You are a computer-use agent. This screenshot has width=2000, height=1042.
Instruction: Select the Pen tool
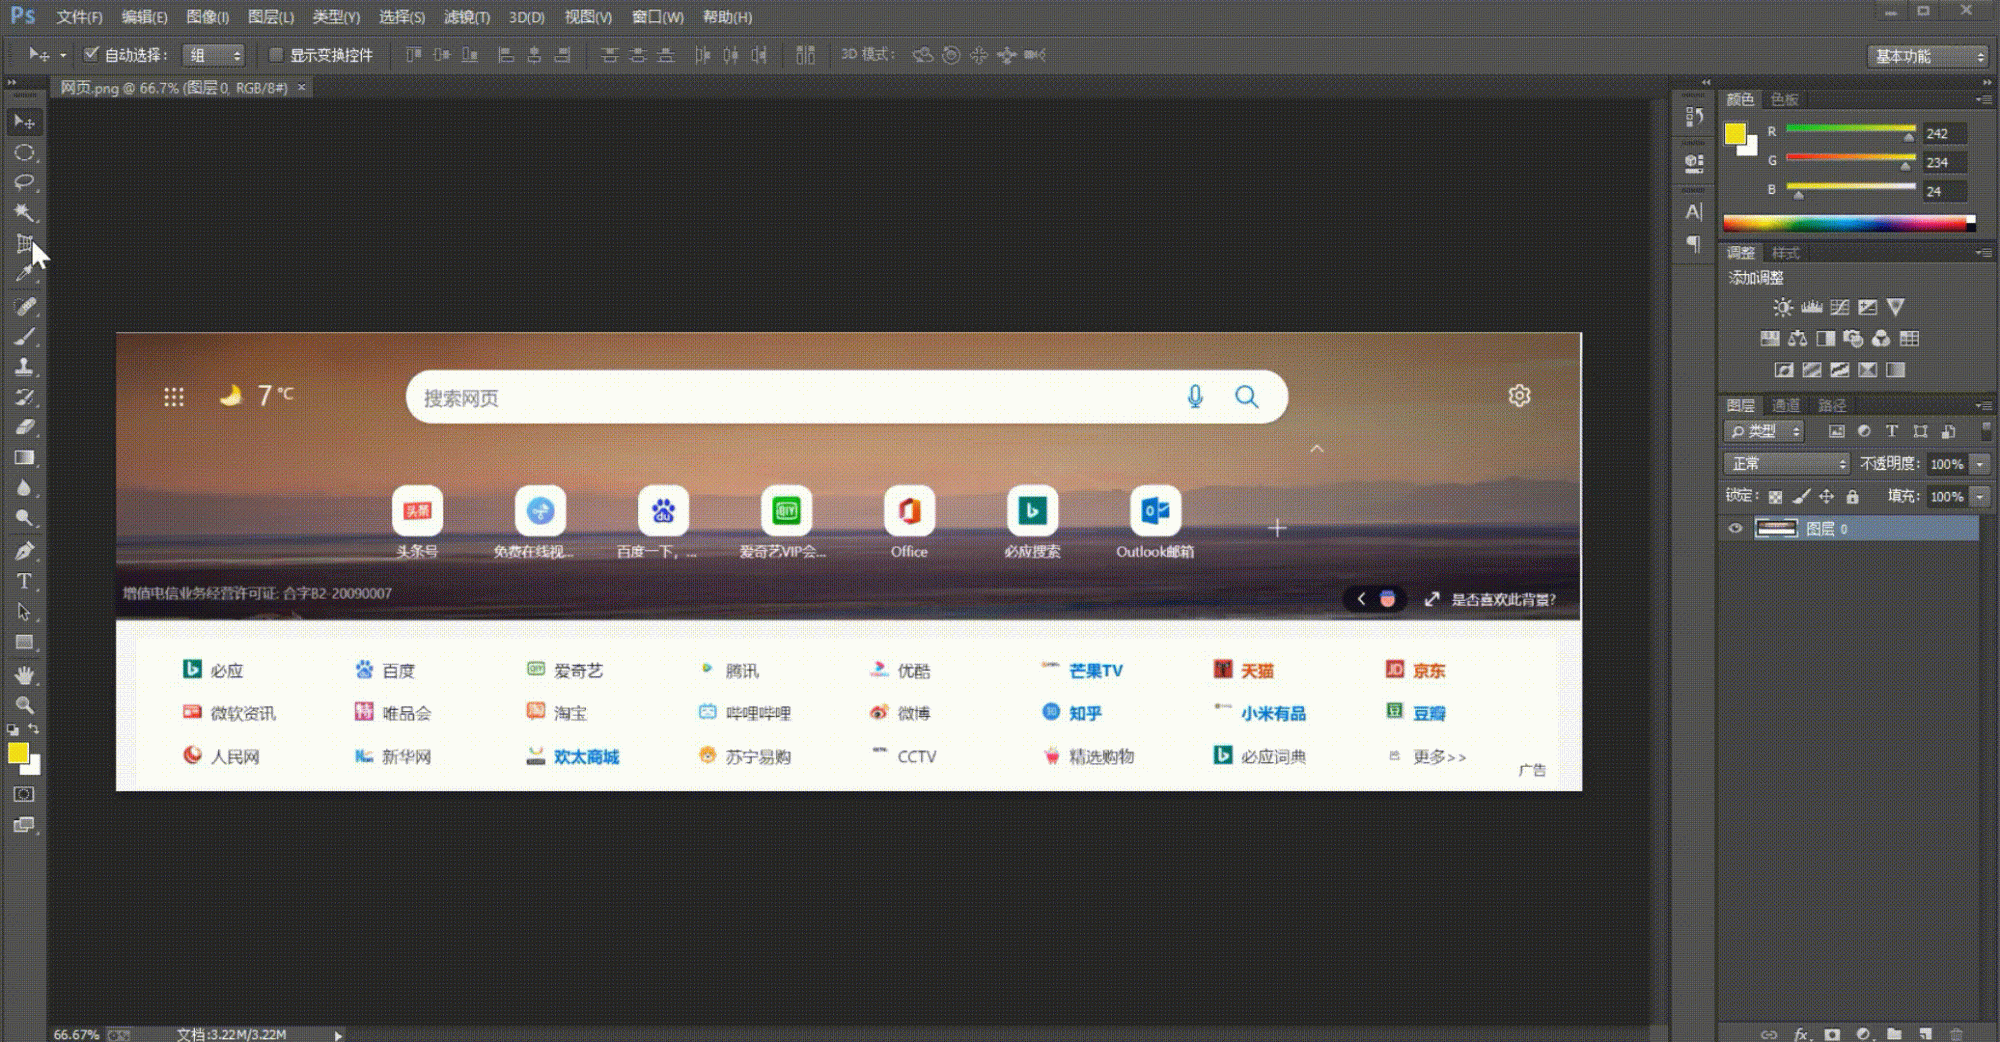tap(24, 551)
